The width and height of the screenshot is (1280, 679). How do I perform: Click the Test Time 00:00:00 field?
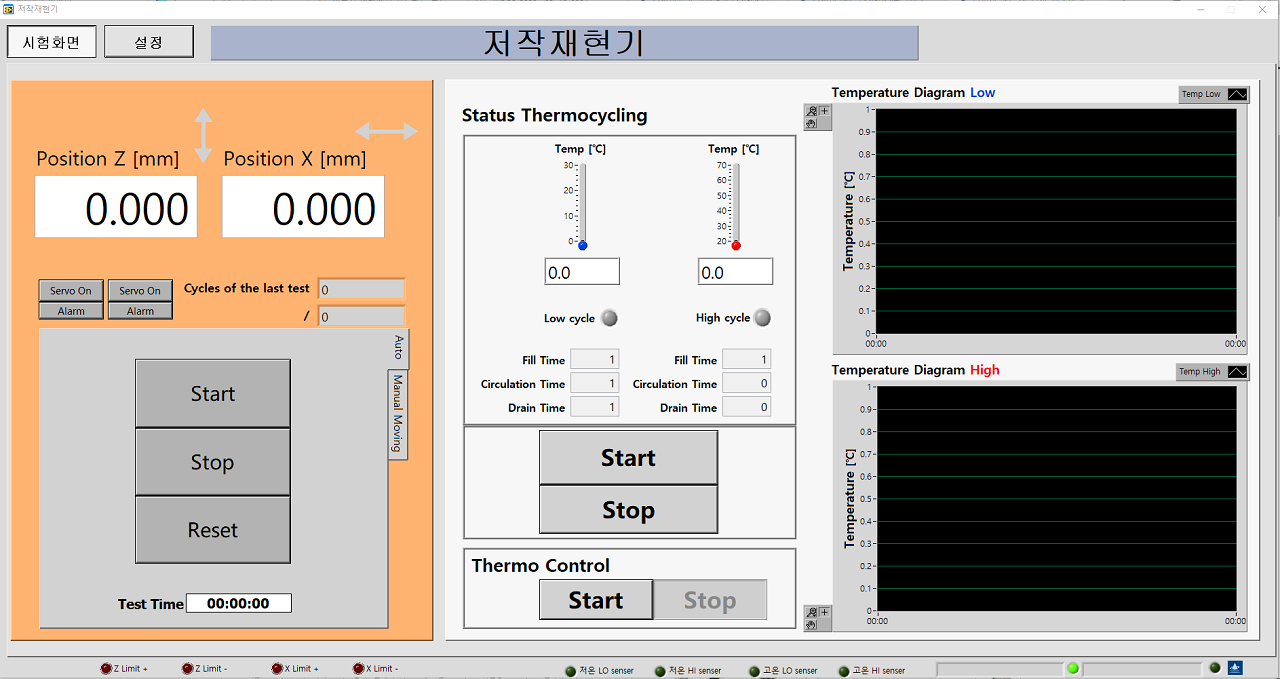click(239, 603)
